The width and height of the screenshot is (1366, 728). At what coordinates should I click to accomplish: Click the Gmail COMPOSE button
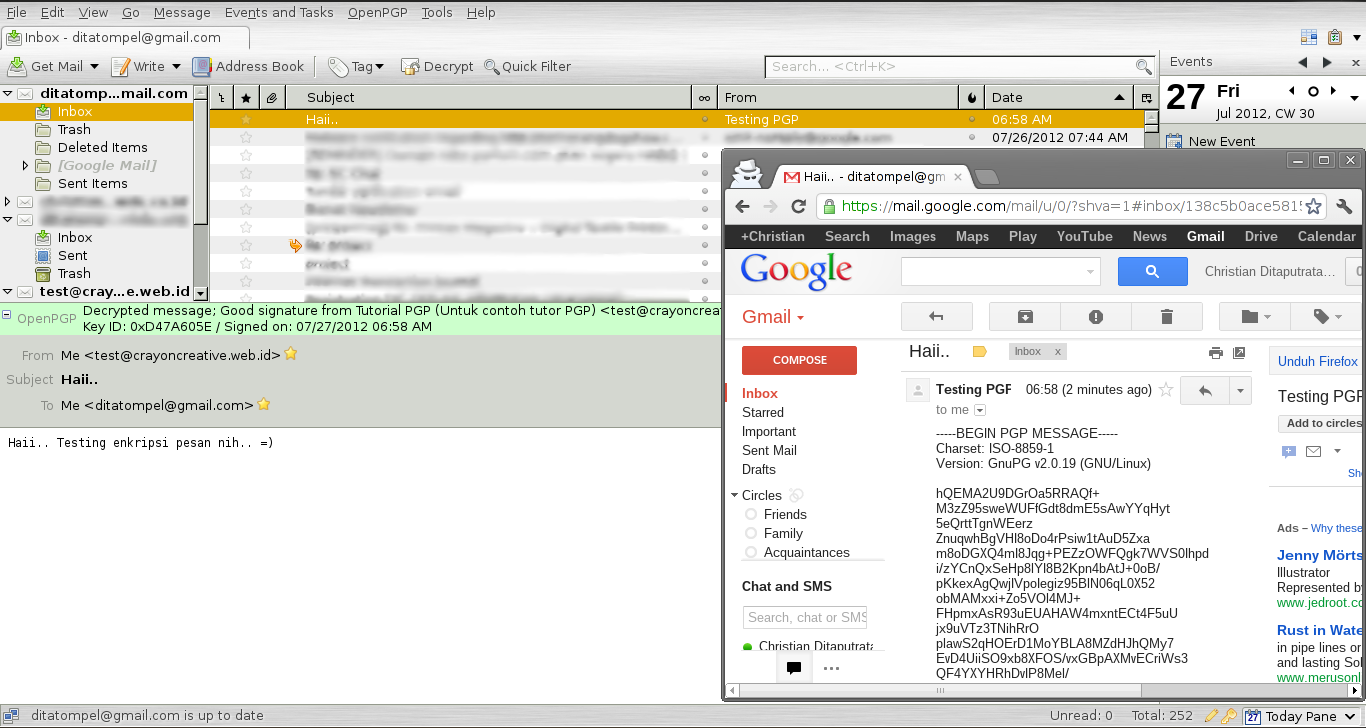[799, 360]
